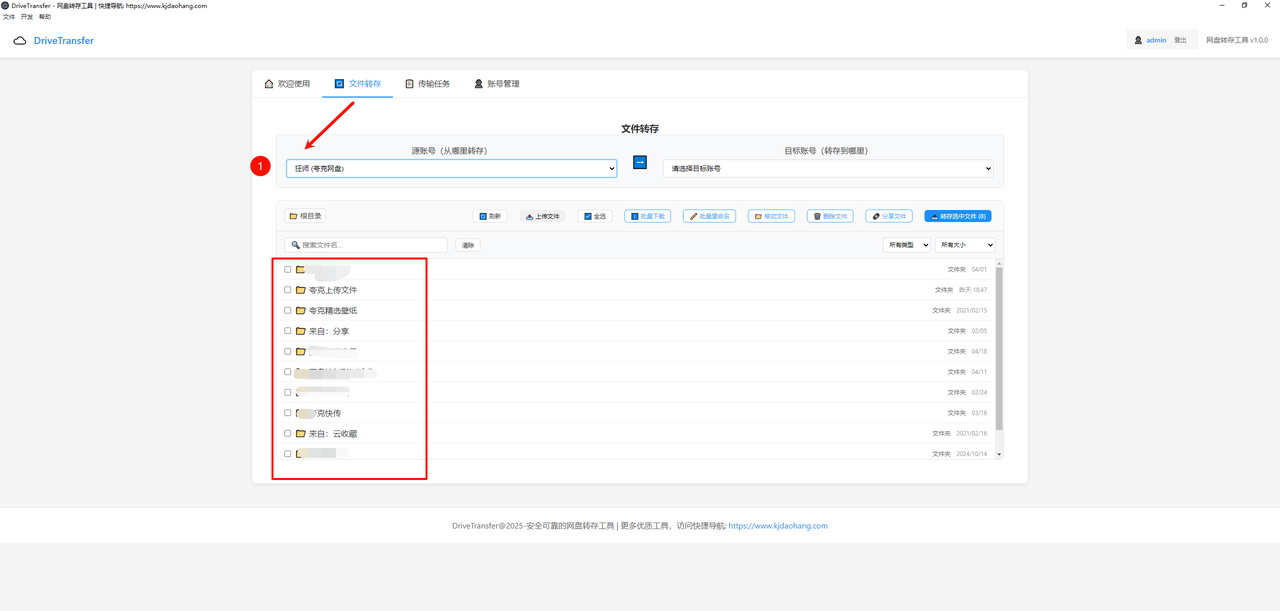
Task: Click the 上传文件 upload button
Action: pos(543,216)
